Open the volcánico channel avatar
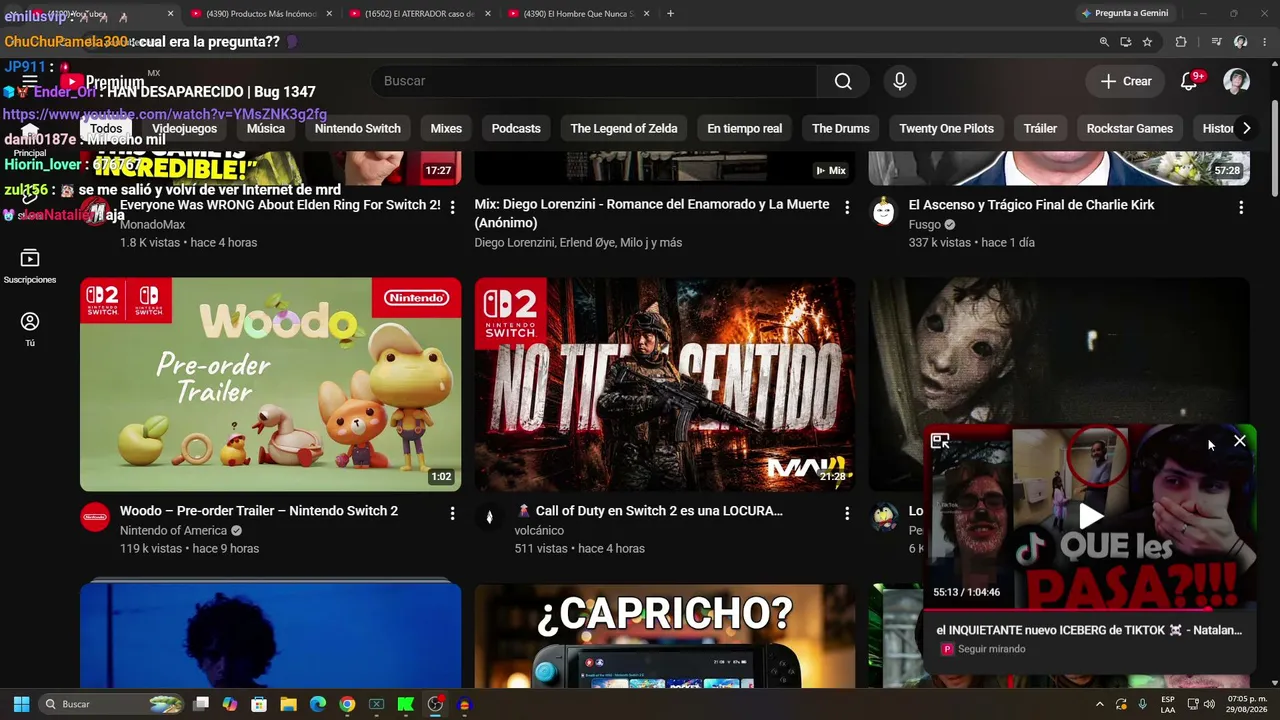The height and width of the screenshot is (720, 1280). coord(489,517)
